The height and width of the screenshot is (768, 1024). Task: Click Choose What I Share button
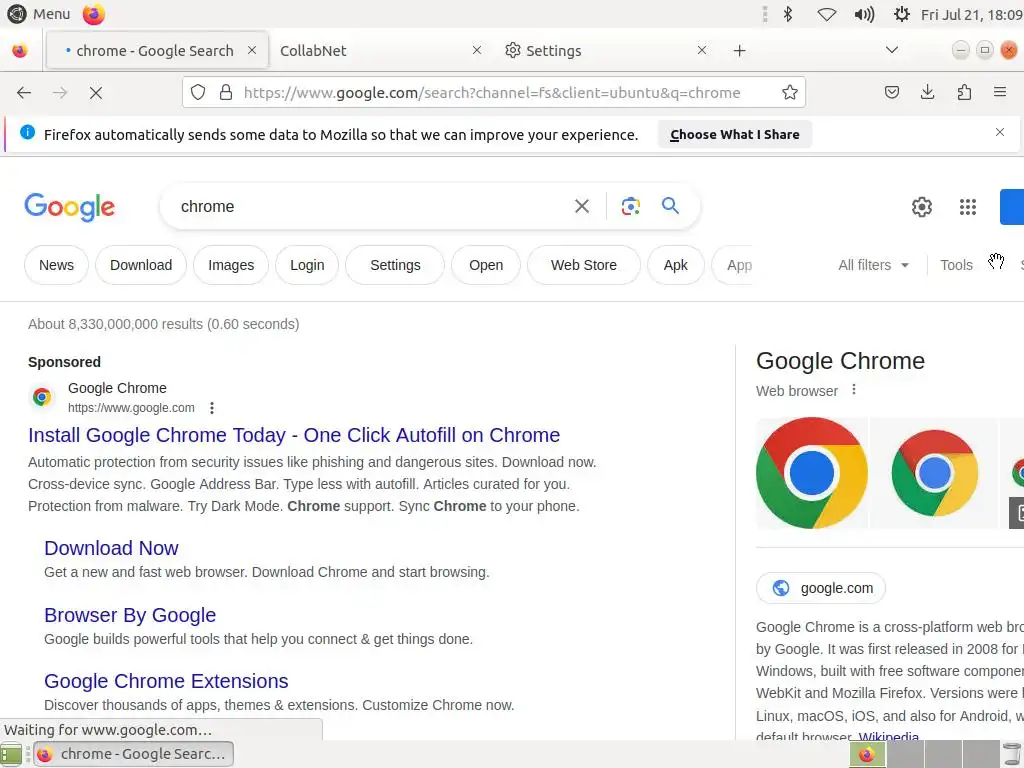[x=735, y=135]
